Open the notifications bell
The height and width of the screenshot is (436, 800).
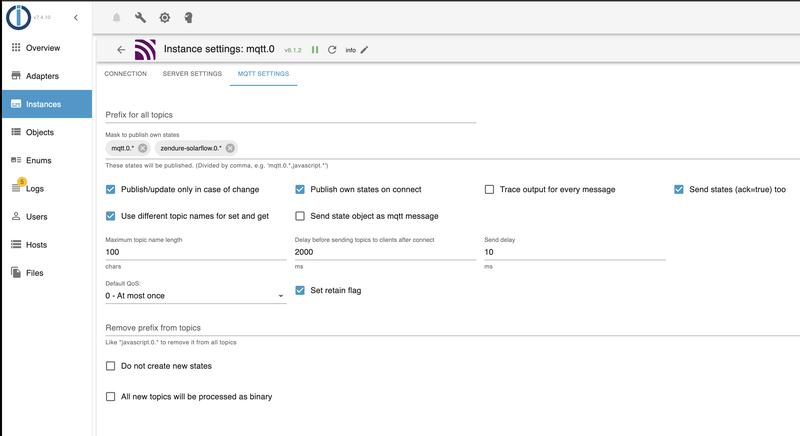[116, 18]
